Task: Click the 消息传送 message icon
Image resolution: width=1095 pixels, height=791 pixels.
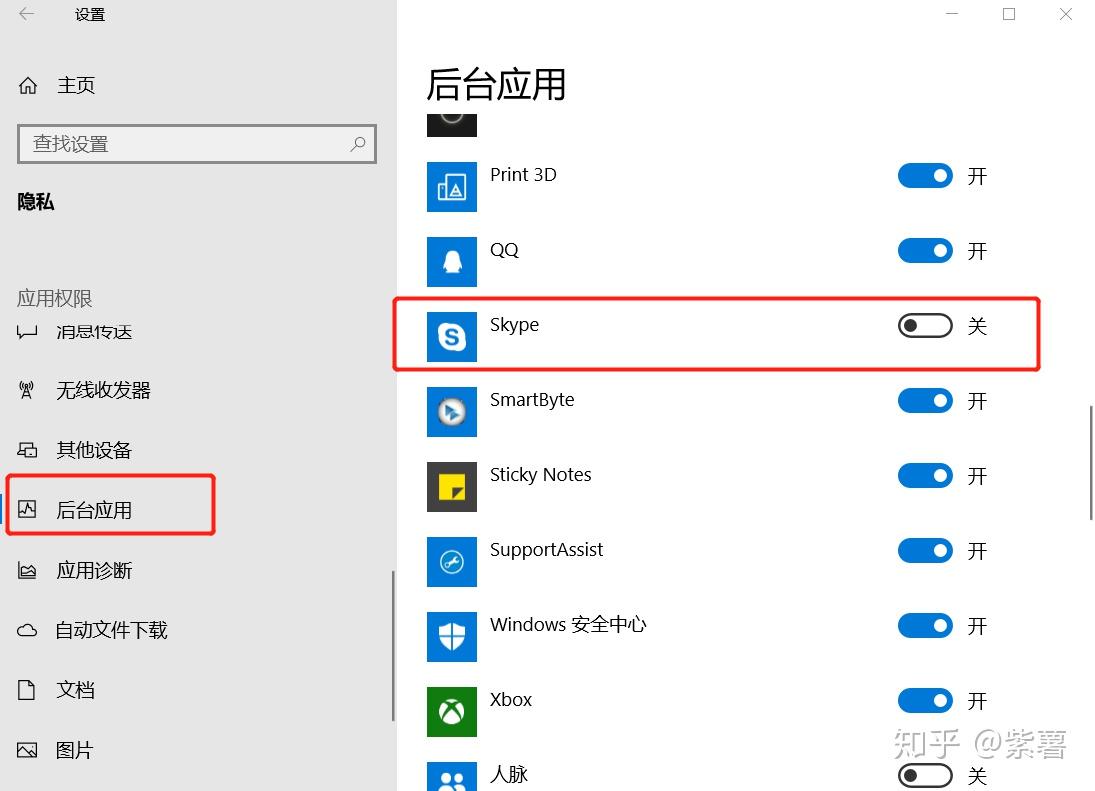Action: (x=27, y=332)
